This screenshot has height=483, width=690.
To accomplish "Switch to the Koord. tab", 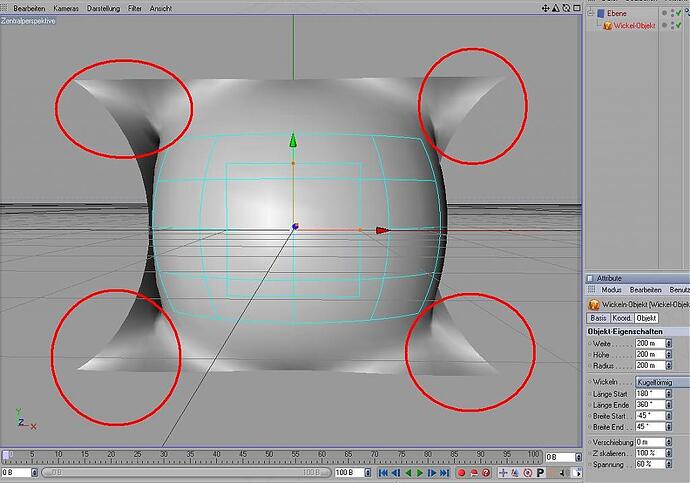I will [622, 318].
